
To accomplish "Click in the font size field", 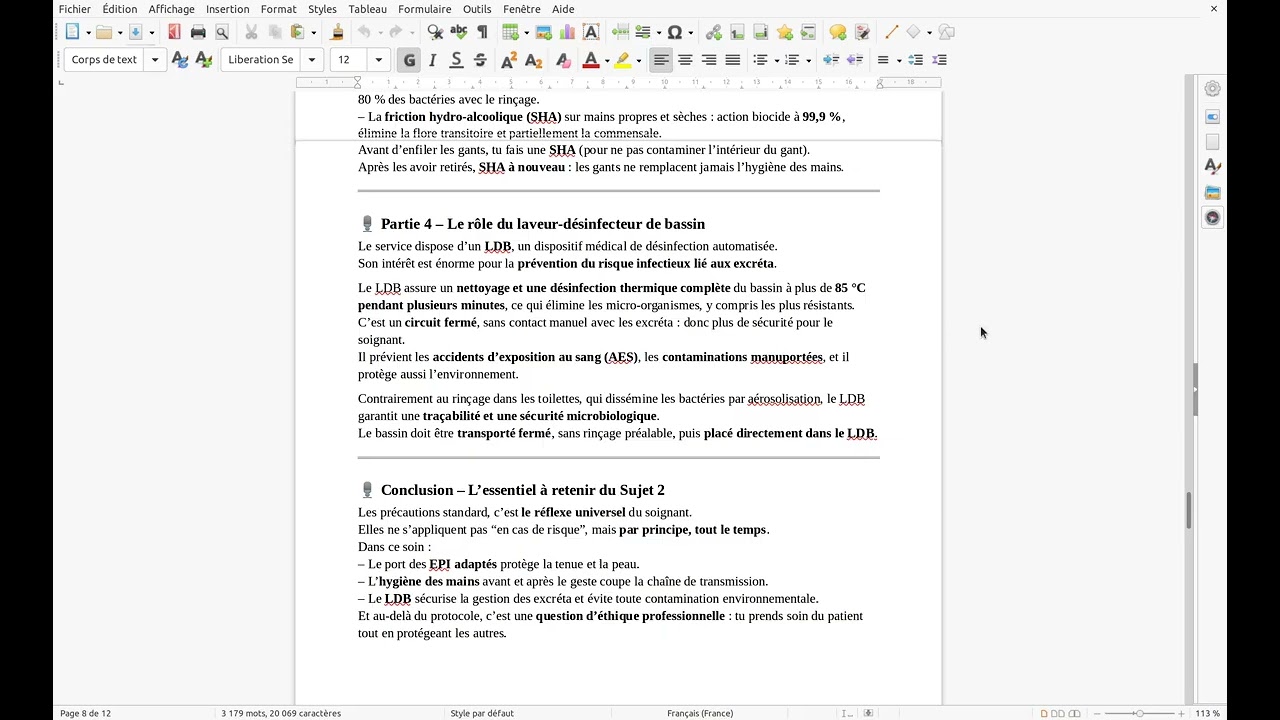I will 350,60.
